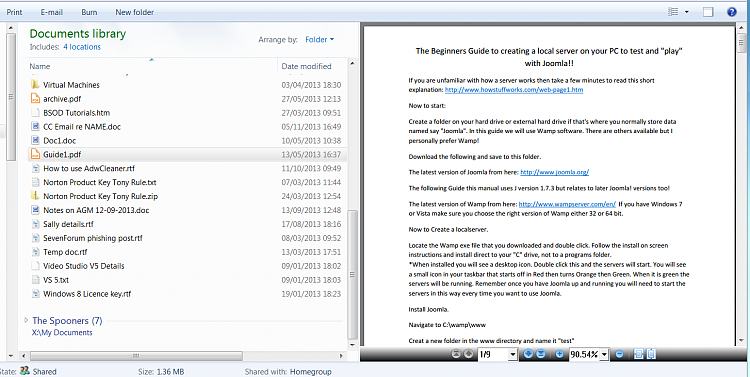Click the zoom in plus icon
Image resolution: width=750 pixels, height=377 pixels.
coord(559,354)
